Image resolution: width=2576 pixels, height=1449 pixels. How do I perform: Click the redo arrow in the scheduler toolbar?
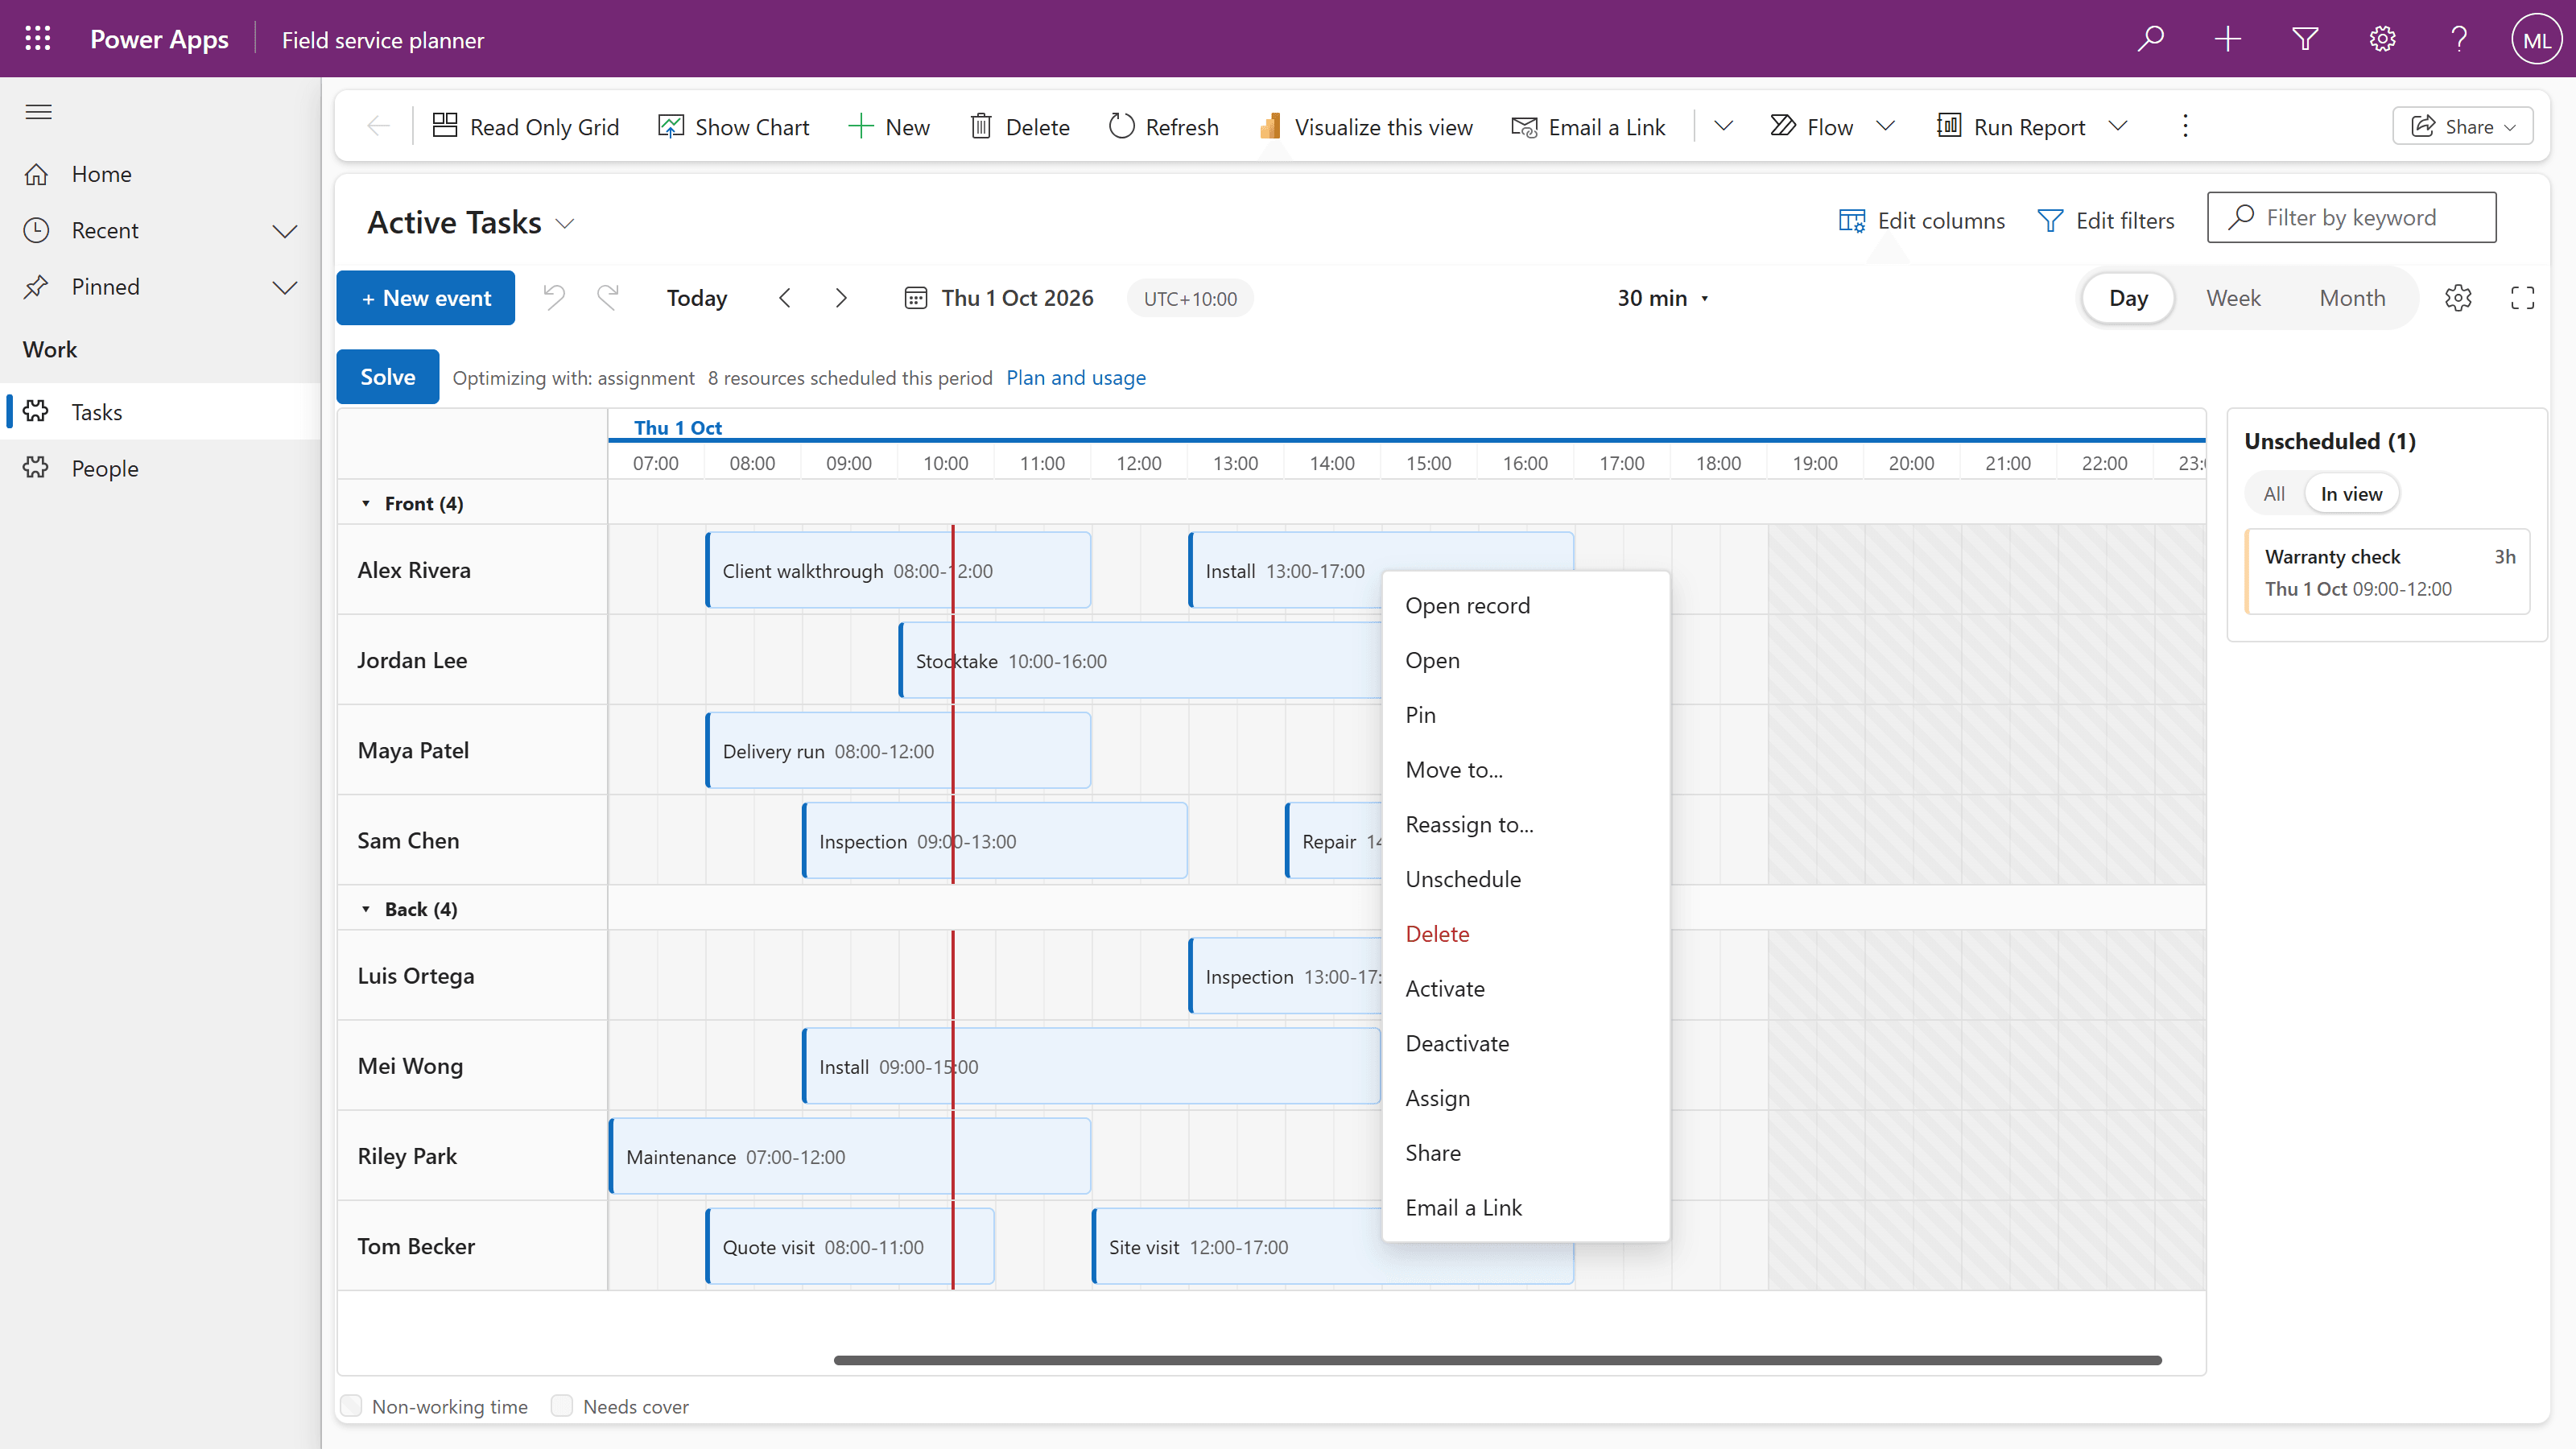608,298
